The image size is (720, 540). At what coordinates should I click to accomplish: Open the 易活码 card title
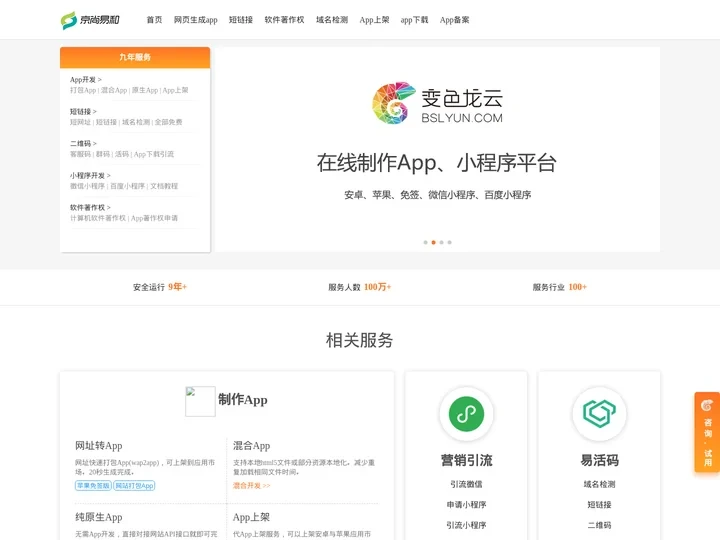599,460
